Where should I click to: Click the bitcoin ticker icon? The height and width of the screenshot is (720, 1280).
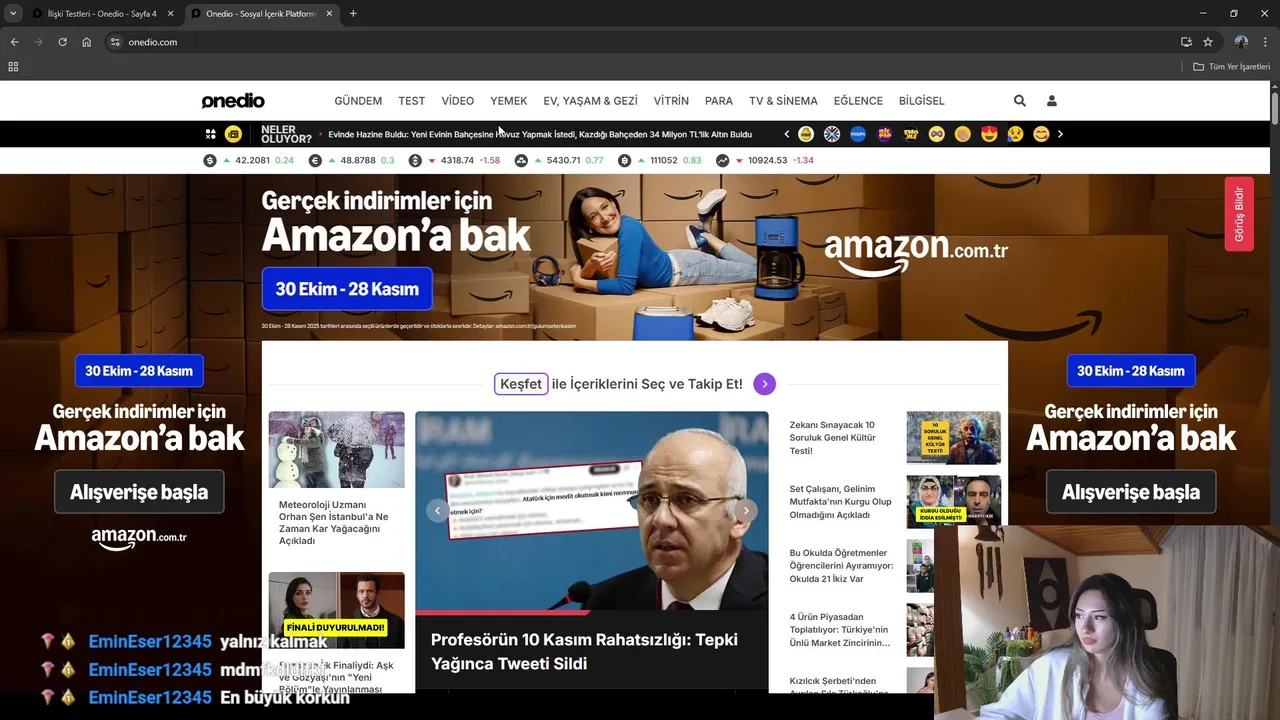pyautogui.click(x=624, y=160)
